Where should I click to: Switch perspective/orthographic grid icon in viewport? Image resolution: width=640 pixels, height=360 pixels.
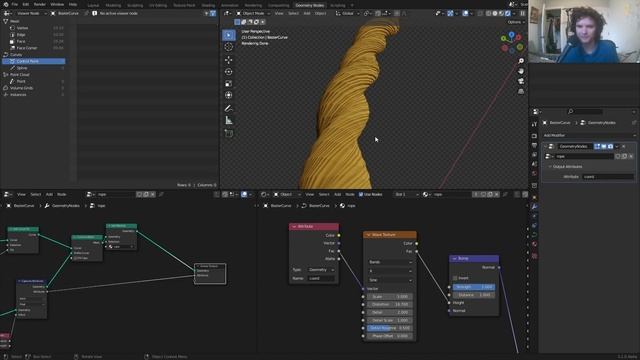tap(521, 91)
